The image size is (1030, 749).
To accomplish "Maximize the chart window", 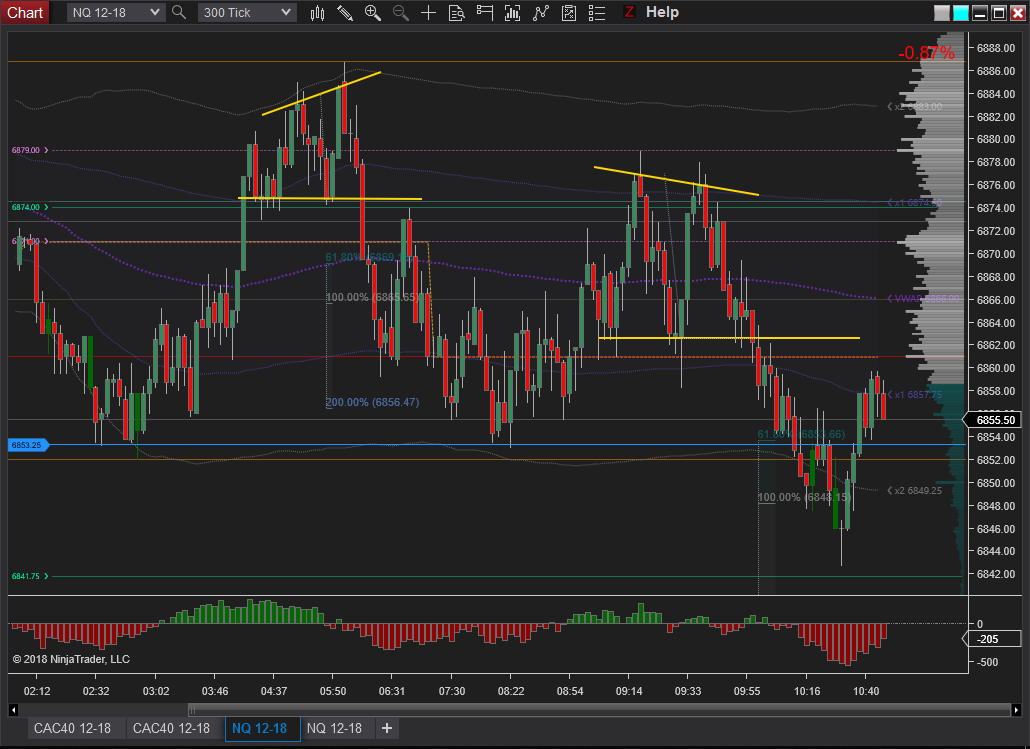I will pos(999,12).
